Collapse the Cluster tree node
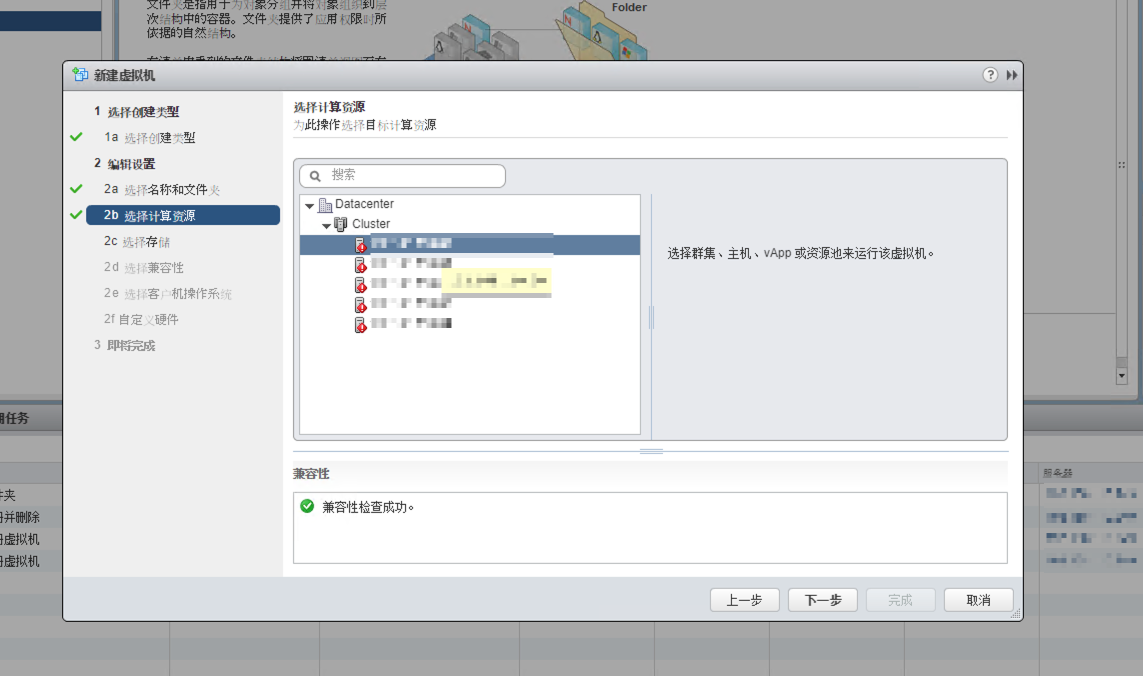The width and height of the screenshot is (1143, 676). tap(326, 225)
